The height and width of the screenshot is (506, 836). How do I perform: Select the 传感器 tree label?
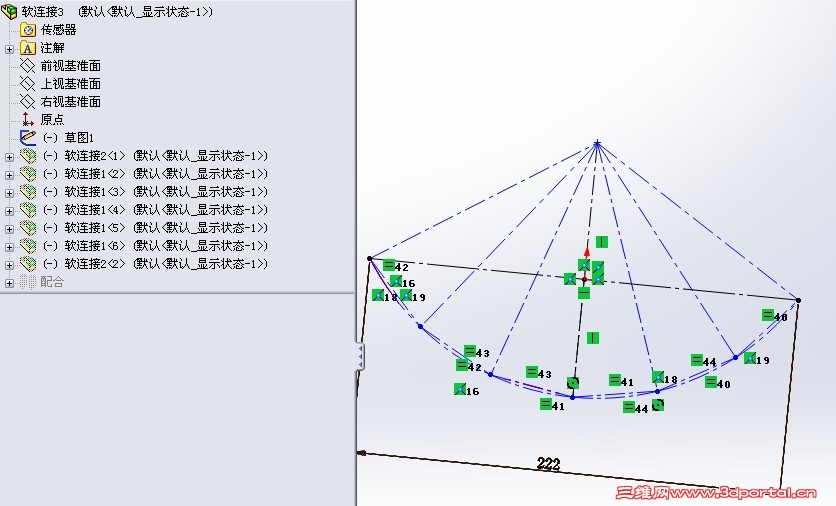pyautogui.click(x=59, y=30)
